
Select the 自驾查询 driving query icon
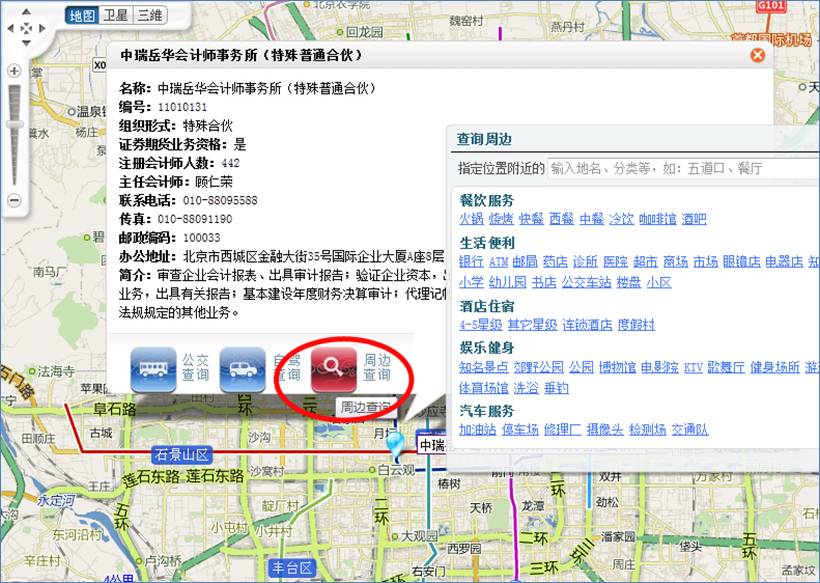point(240,367)
